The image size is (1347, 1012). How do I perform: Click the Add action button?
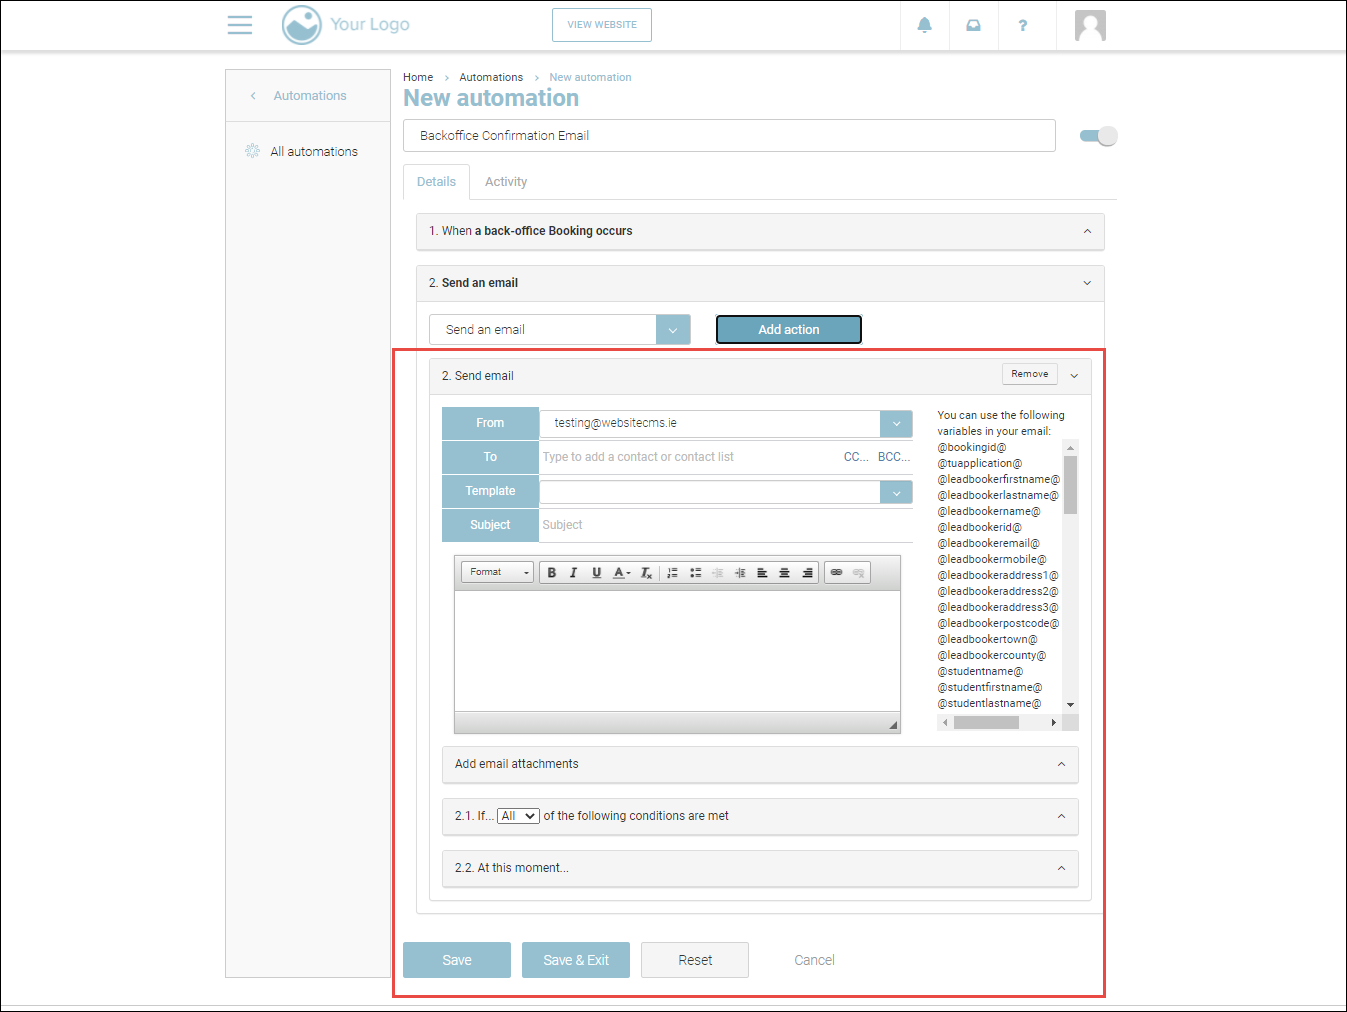788,330
